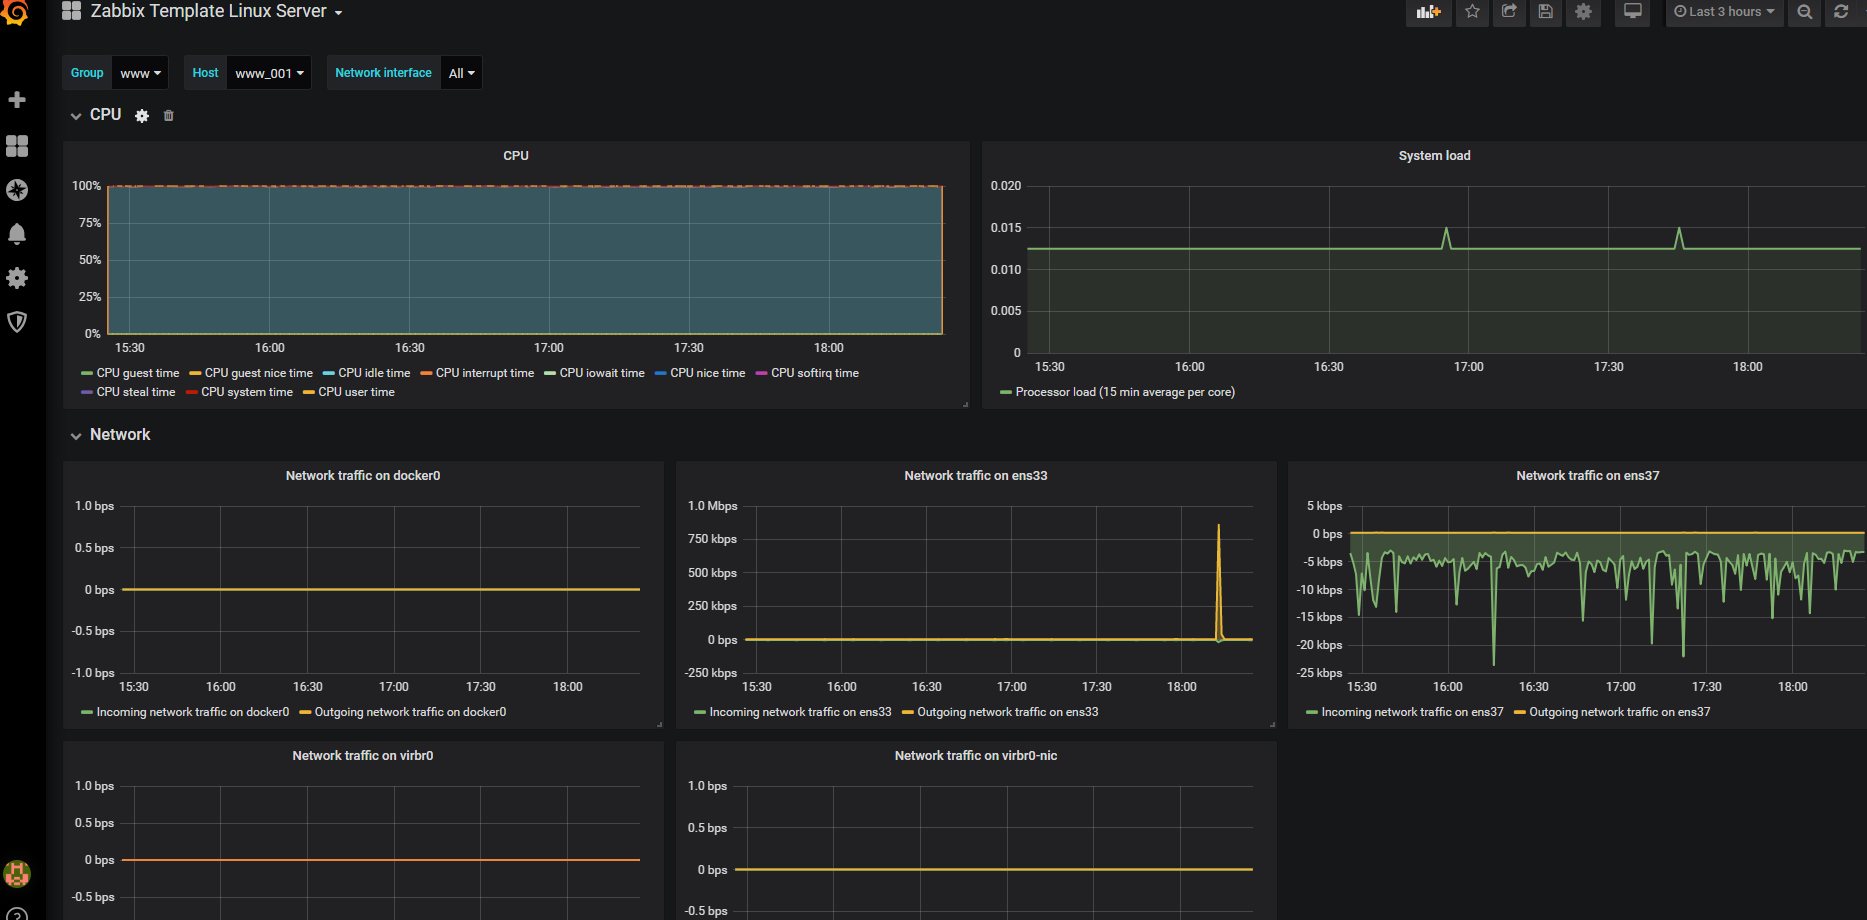This screenshot has height=920, width=1867.
Task: Open the Help question mark icon
Action: click(17, 915)
